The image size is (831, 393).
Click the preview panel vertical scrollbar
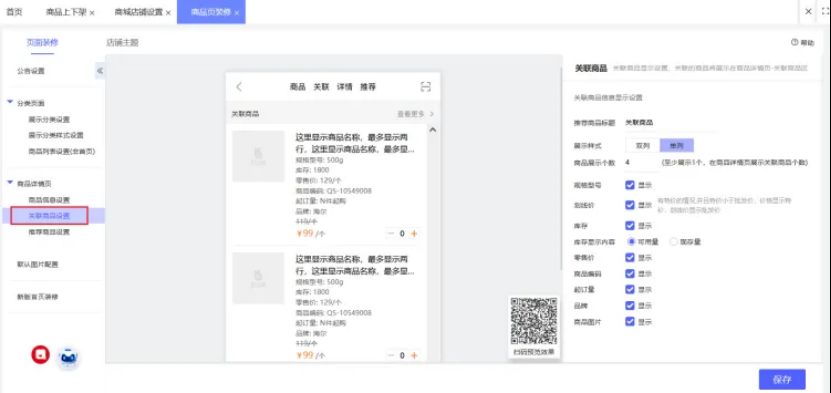pyautogui.click(x=561, y=164)
